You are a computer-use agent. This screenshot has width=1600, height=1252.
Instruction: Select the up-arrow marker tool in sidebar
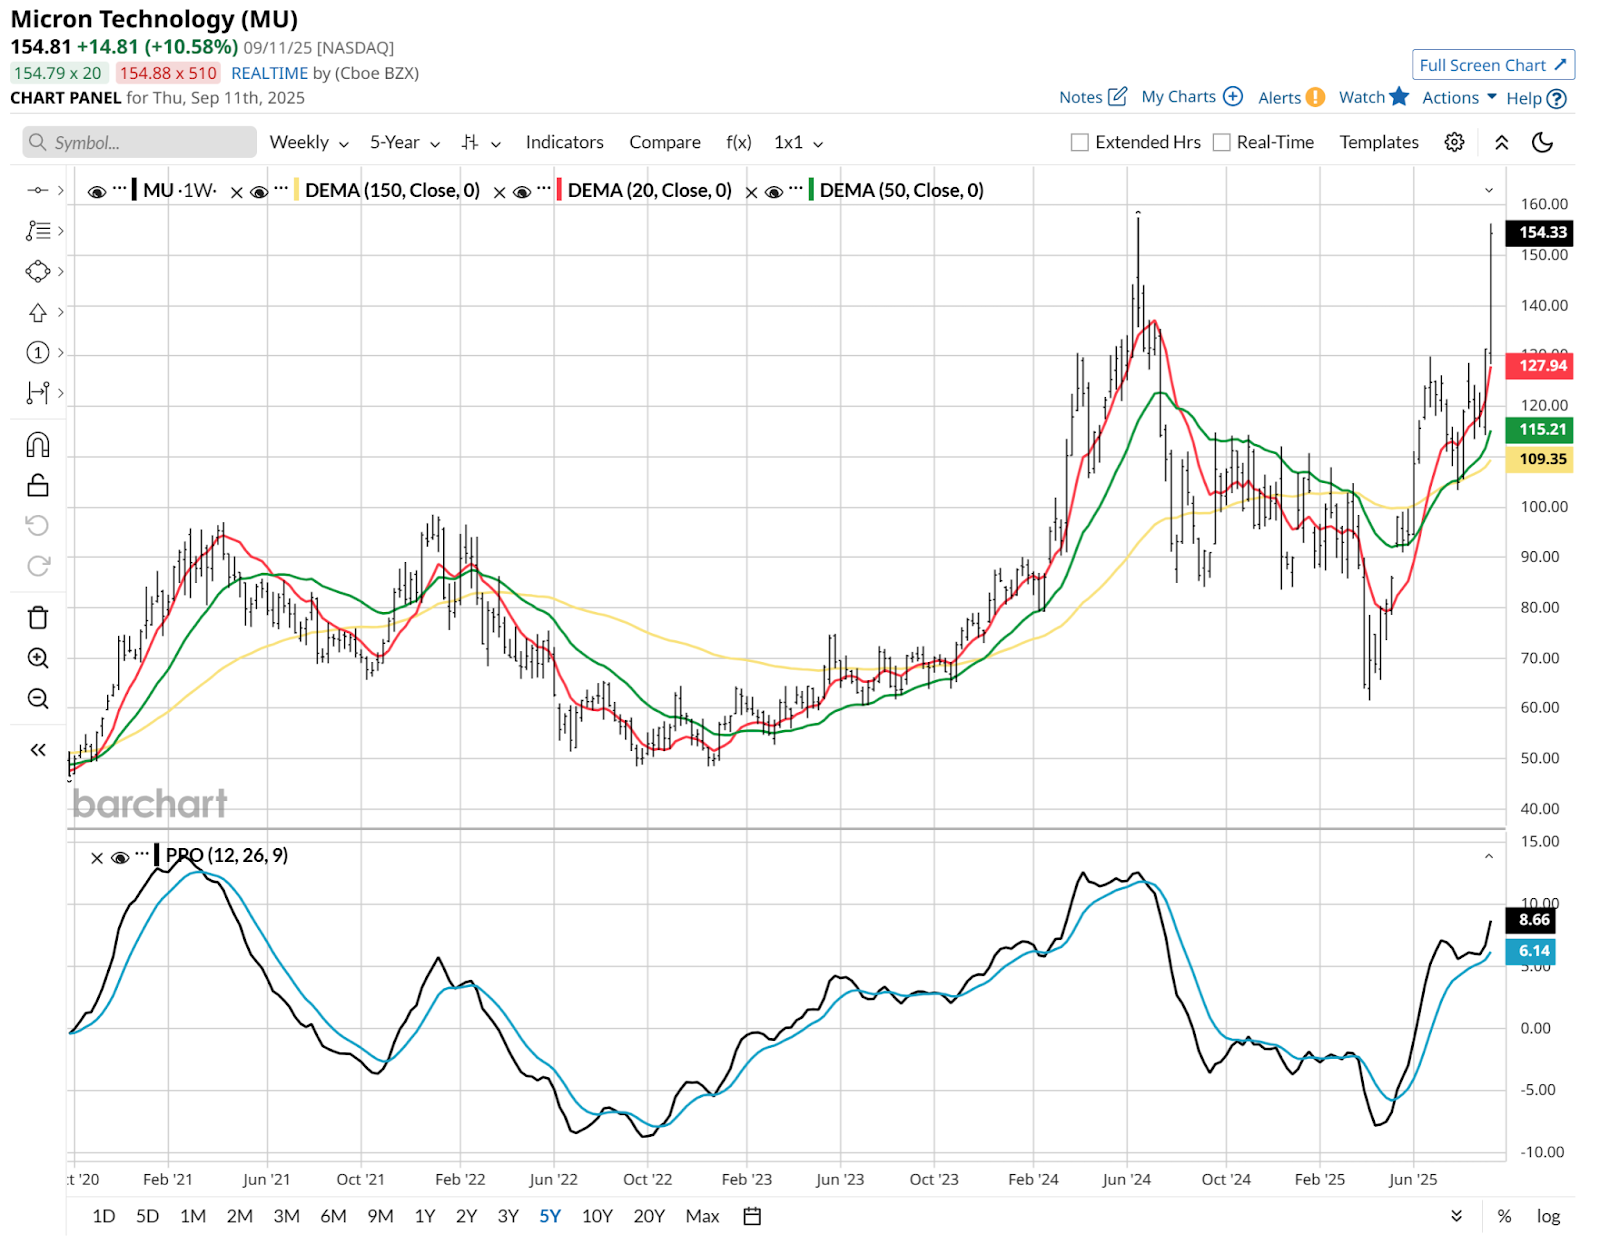pyautogui.click(x=37, y=312)
